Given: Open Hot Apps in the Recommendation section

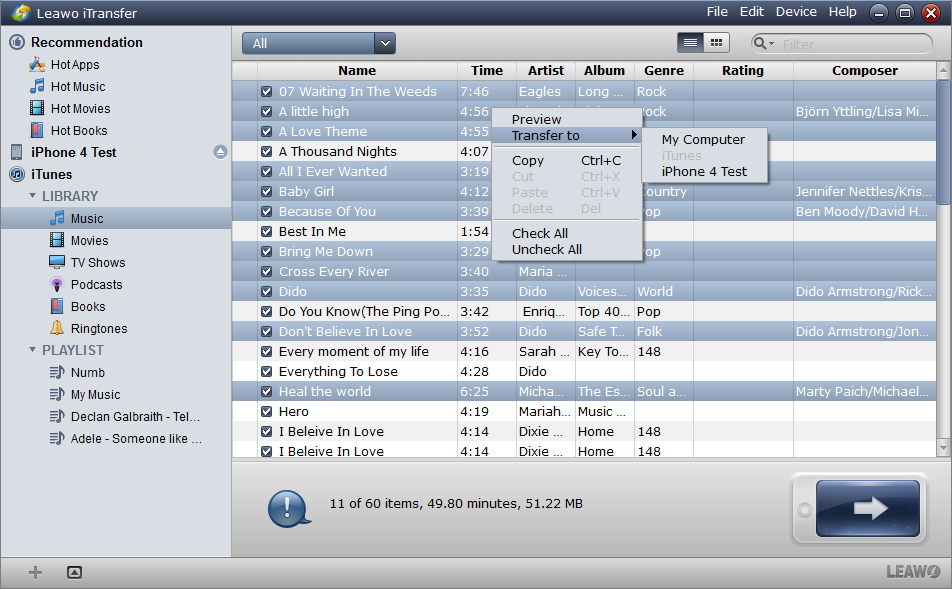Looking at the screenshot, I should pyautogui.click(x=74, y=64).
